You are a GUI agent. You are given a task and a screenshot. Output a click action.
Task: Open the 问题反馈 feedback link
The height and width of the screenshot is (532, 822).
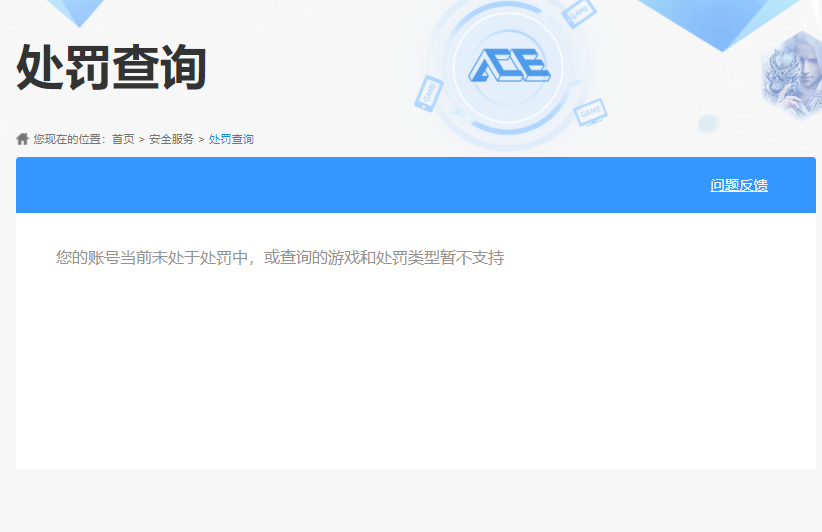739,185
